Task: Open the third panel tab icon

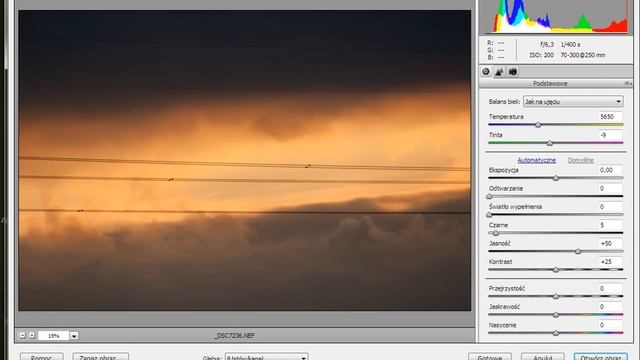Action: [513, 72]
